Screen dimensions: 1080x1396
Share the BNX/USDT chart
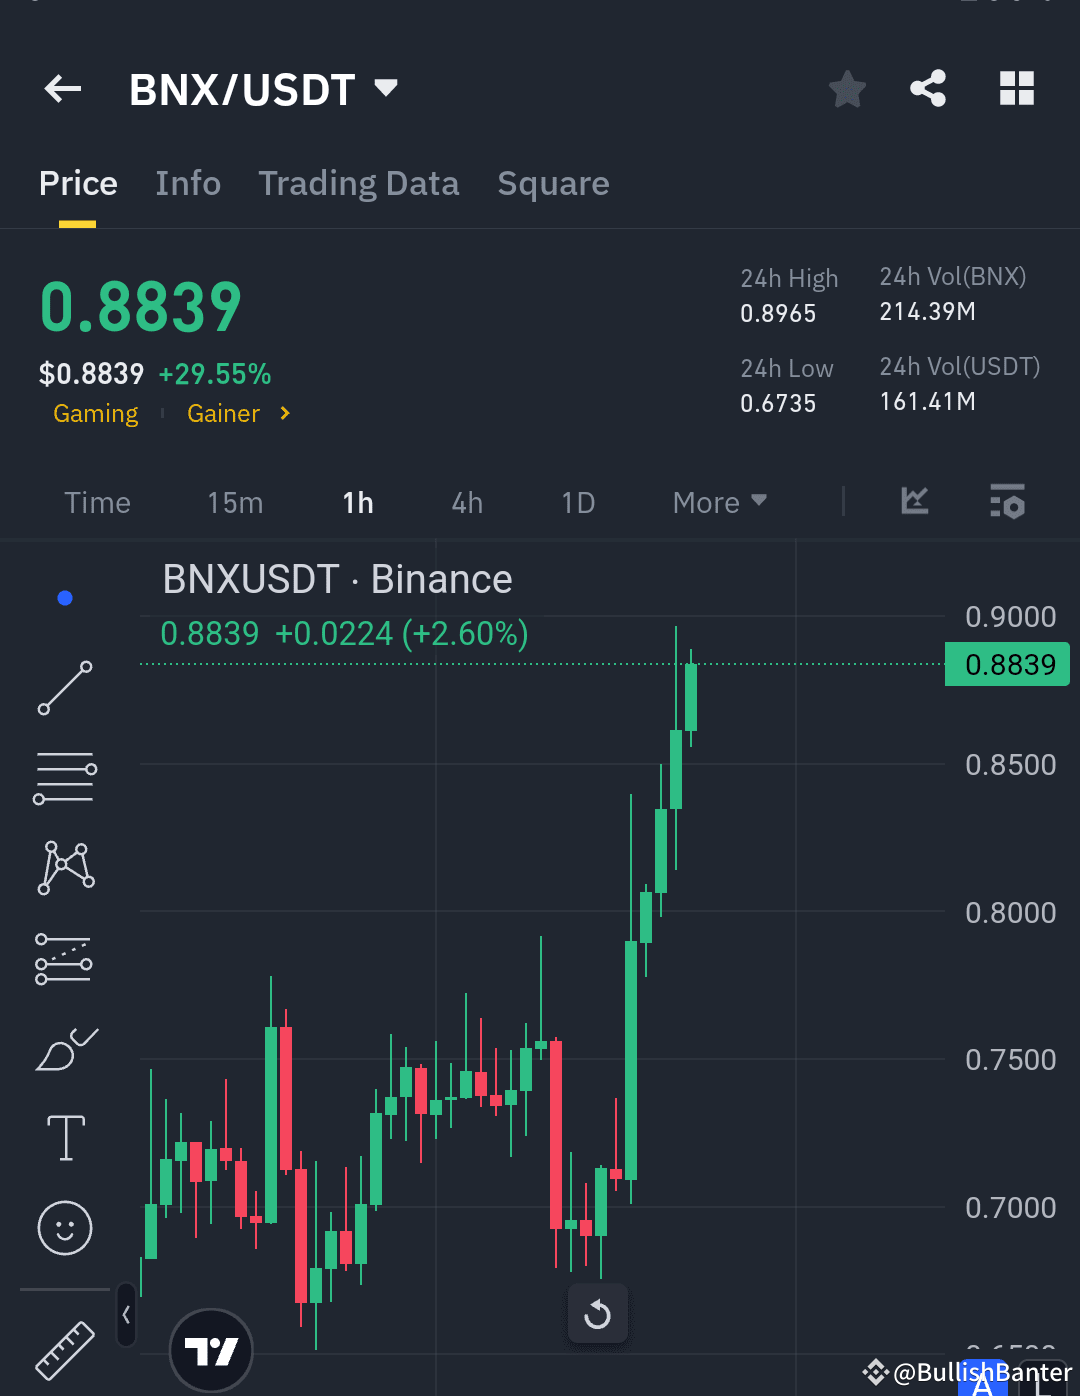point(927,88)
